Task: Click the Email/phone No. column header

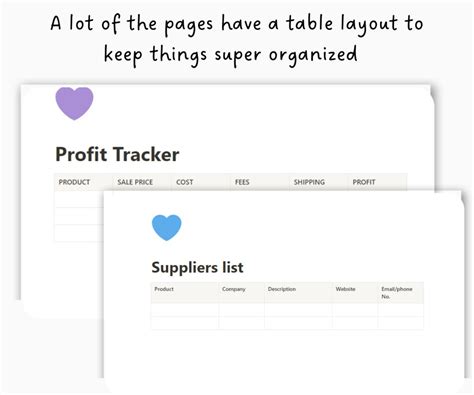Action: pos(397,293)
